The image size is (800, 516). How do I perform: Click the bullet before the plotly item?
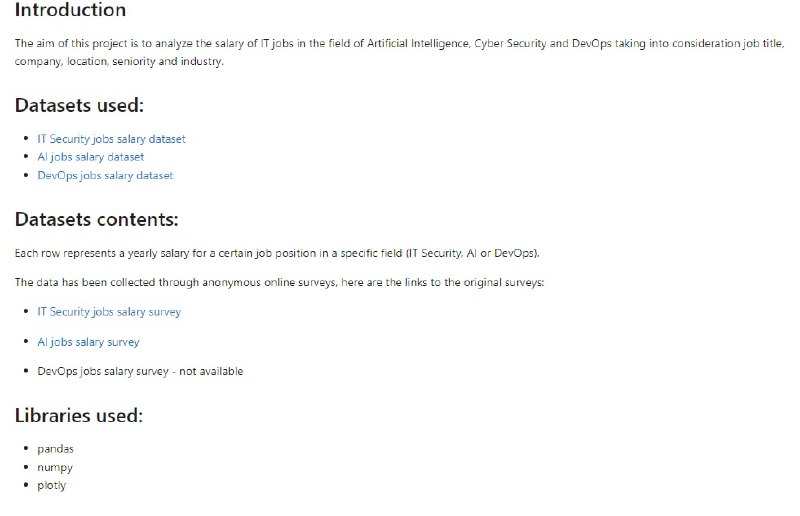pos(26,485)
